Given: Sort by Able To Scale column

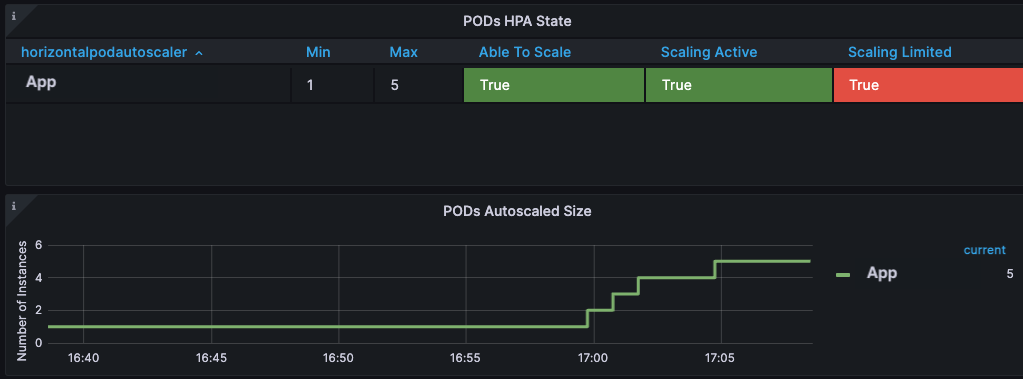Looking at the screenshot, I should tap(525, 52).
